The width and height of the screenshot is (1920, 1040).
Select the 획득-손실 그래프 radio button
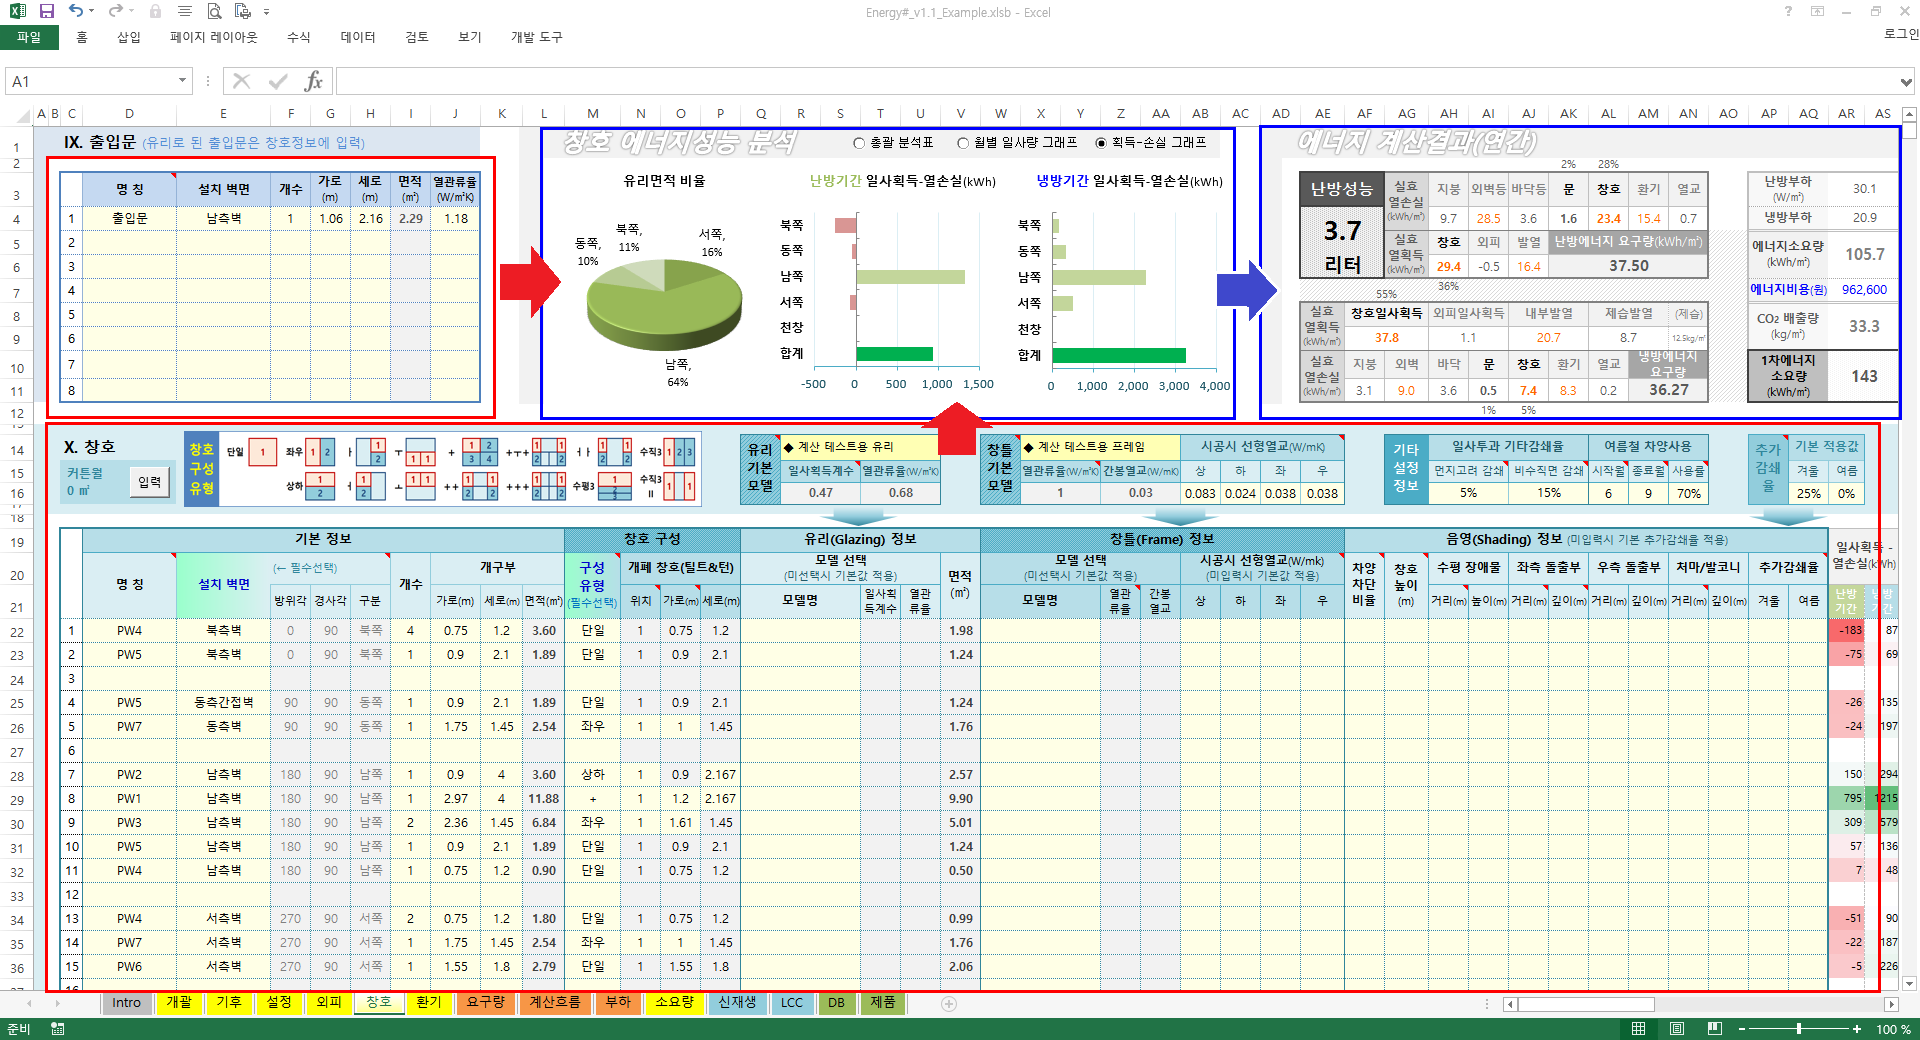(1101, 143)
